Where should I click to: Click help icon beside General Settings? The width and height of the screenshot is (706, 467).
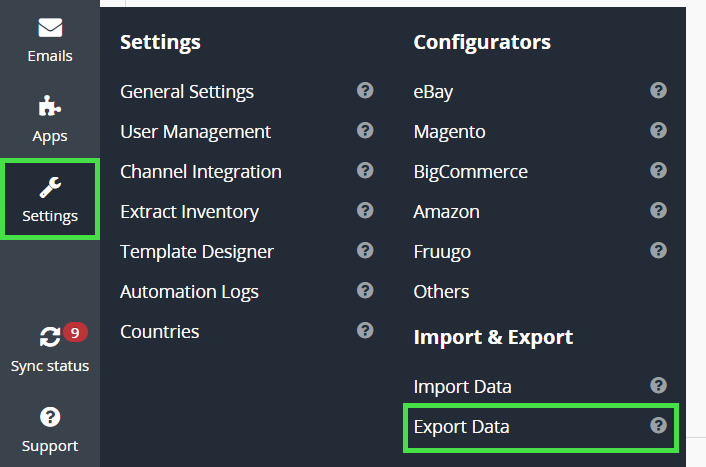pos(365,91)
